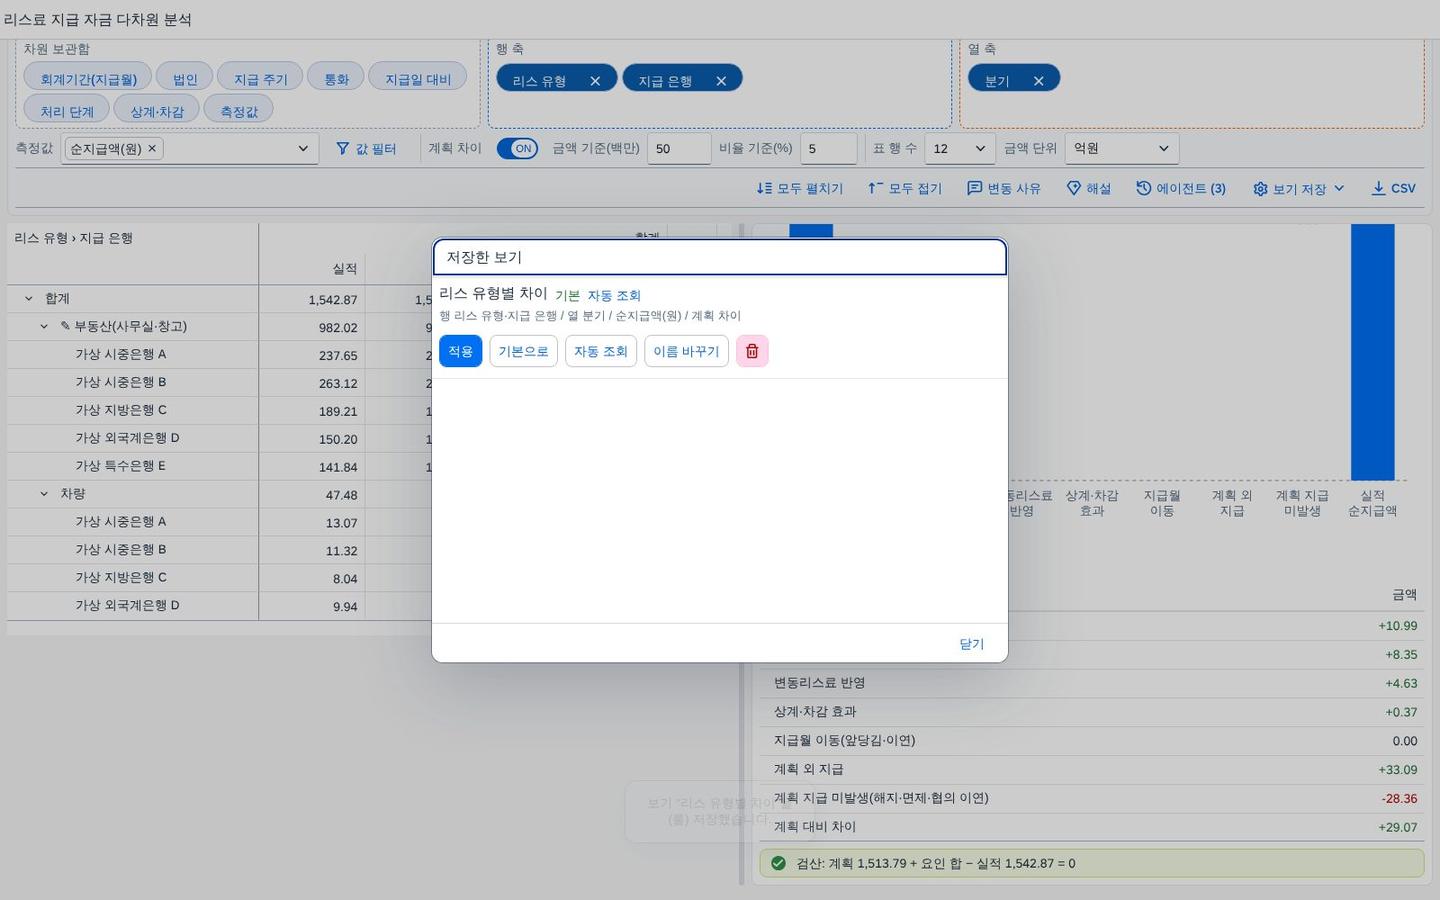
Task: Select 회계기간(지급월) dimension chip
Action: (x=88, y=79)
